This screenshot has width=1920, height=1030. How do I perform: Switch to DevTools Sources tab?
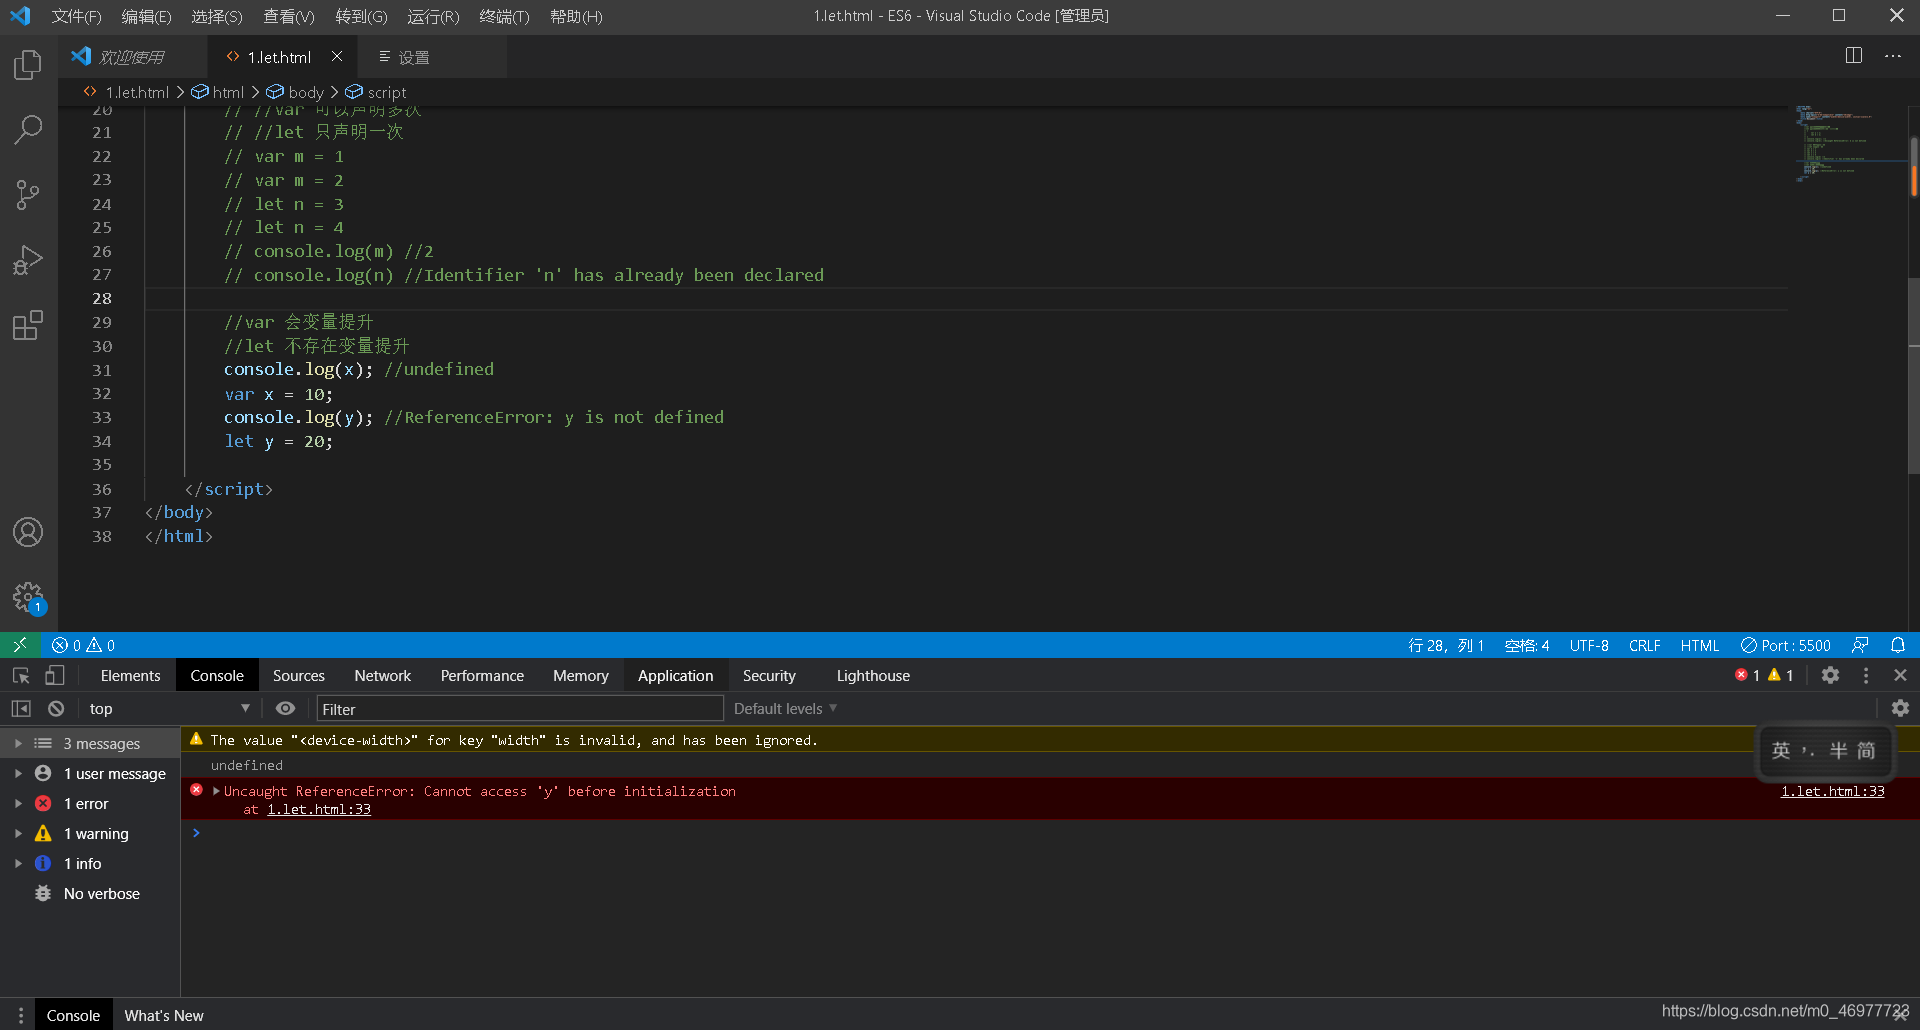(x=298, y=676)
